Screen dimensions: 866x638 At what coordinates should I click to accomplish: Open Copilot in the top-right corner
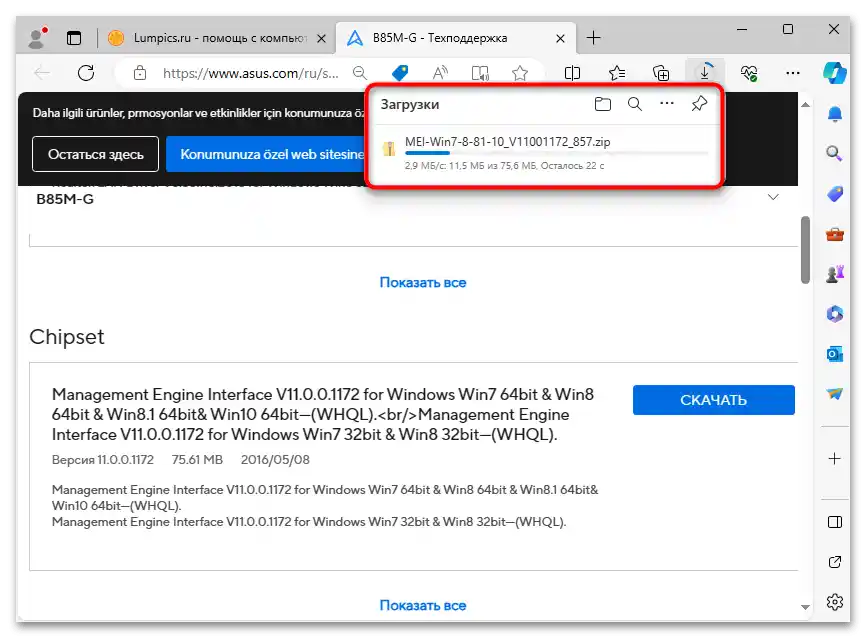click(836, 72)
